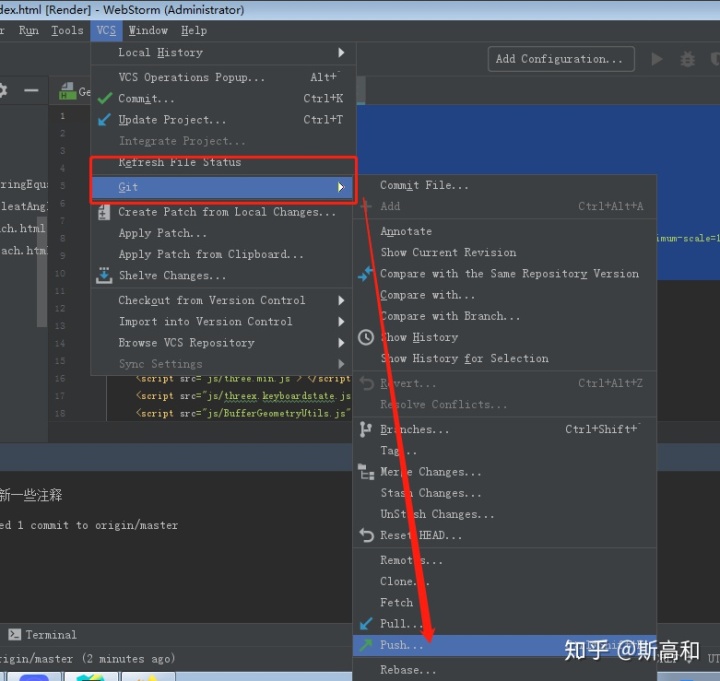The height and width of the screenshot is (681, 720).
Task: Select Apply Patch from Clipboard menu item
Action: pyautogui.click(x=223, y=254)
